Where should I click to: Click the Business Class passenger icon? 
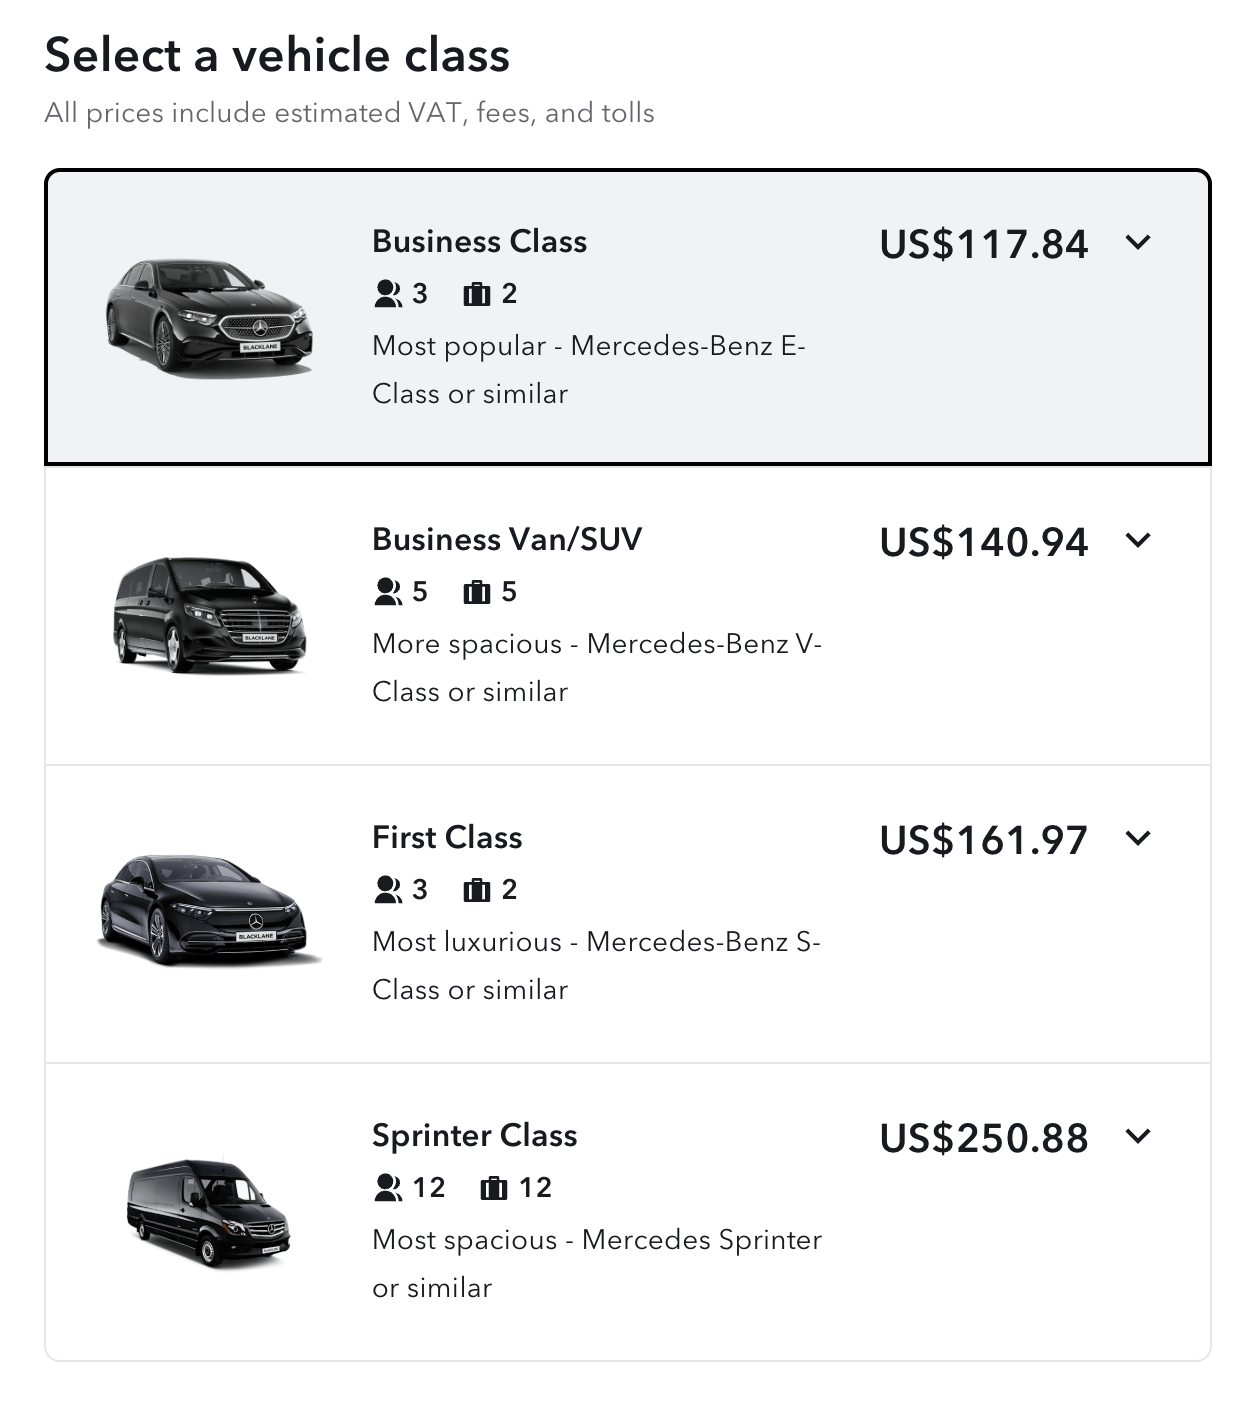[387, 294]
